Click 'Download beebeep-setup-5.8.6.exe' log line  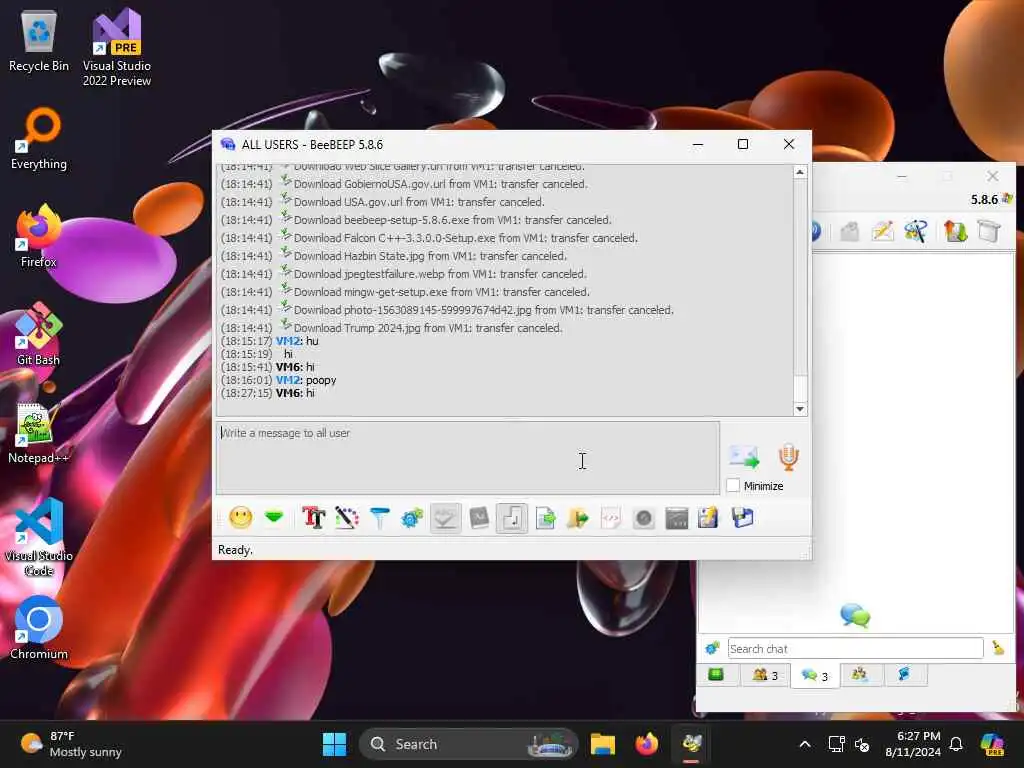click(x=453, y=220)
